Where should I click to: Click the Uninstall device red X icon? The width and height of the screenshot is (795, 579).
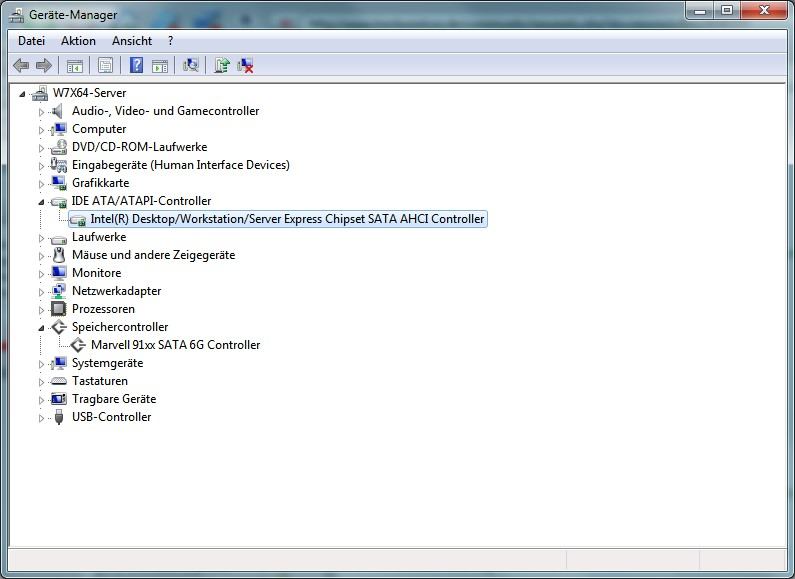[x=245, y=65]
